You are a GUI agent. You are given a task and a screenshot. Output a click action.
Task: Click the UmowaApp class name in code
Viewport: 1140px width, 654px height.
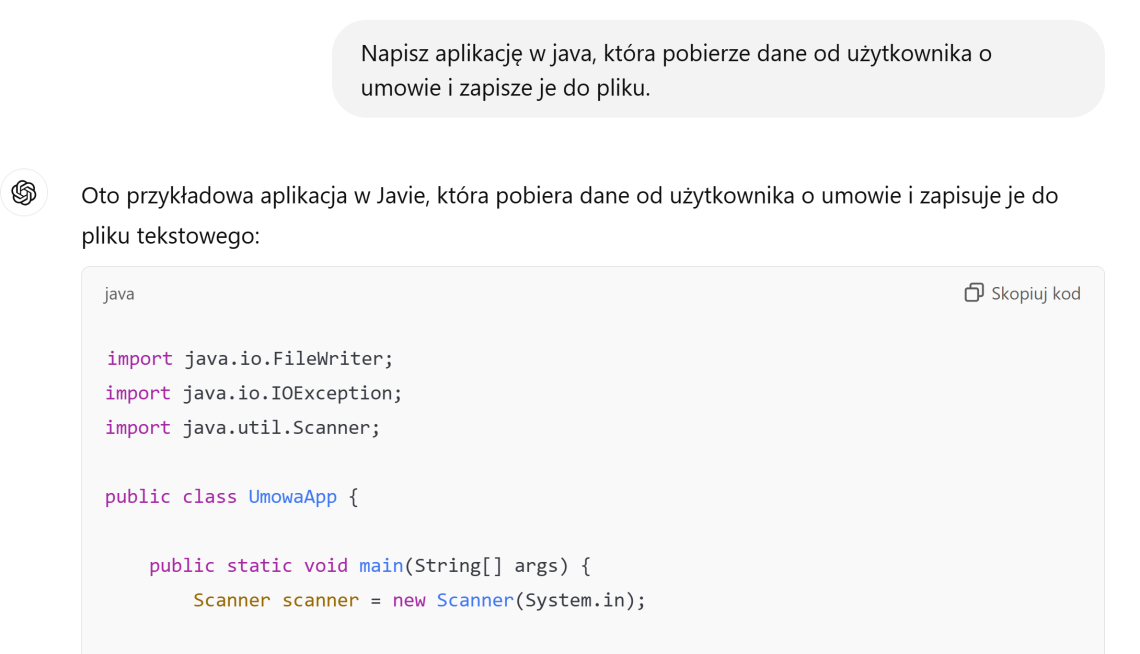point(292,496)
